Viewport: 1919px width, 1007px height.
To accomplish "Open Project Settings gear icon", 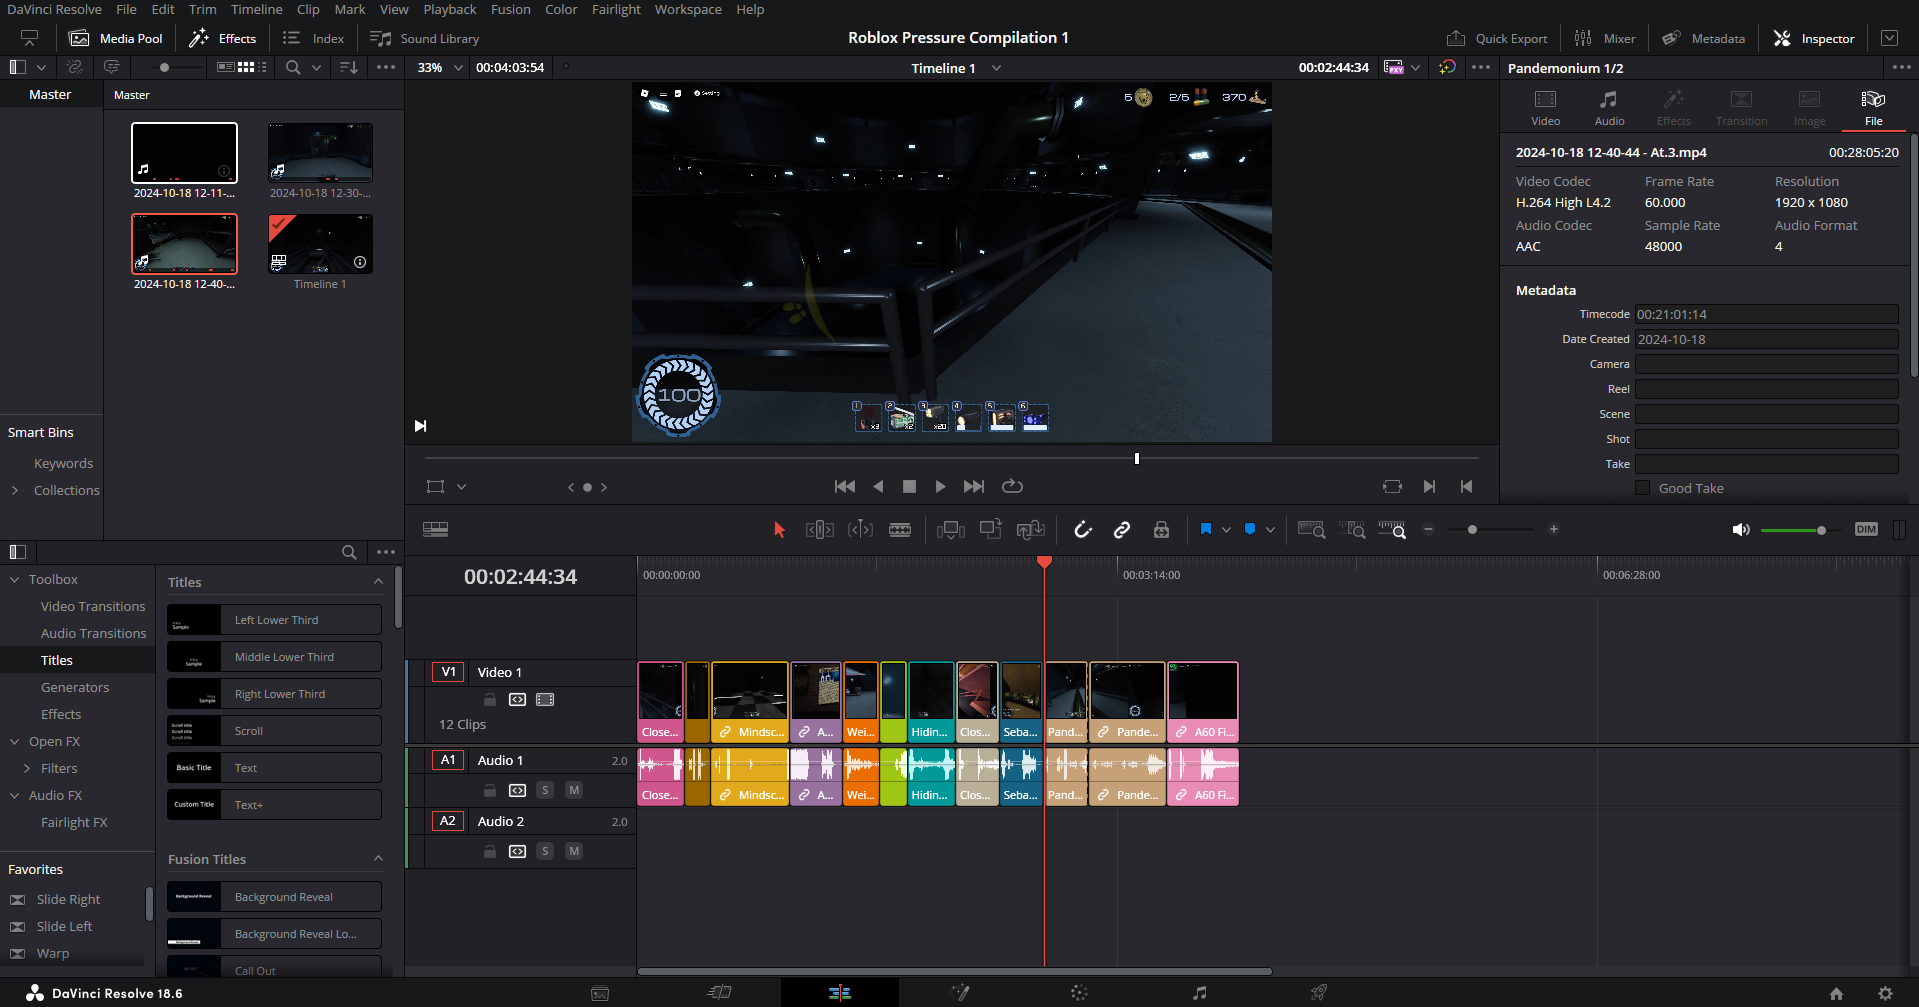I will (x=1885, y=994).
